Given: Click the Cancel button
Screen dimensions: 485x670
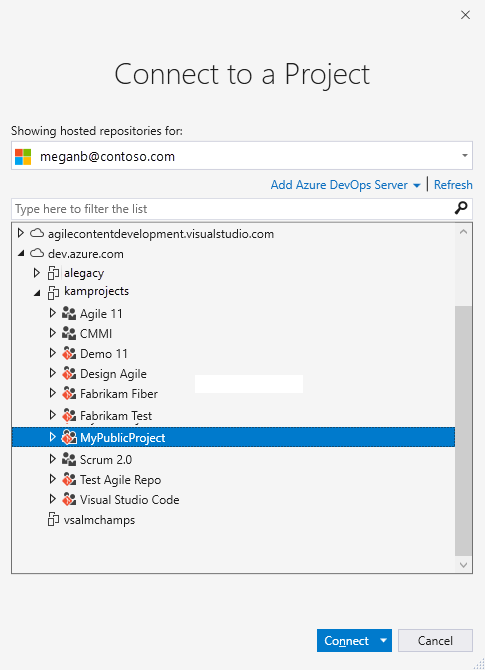Looking at the screenshot, I should tap(435, 640).
